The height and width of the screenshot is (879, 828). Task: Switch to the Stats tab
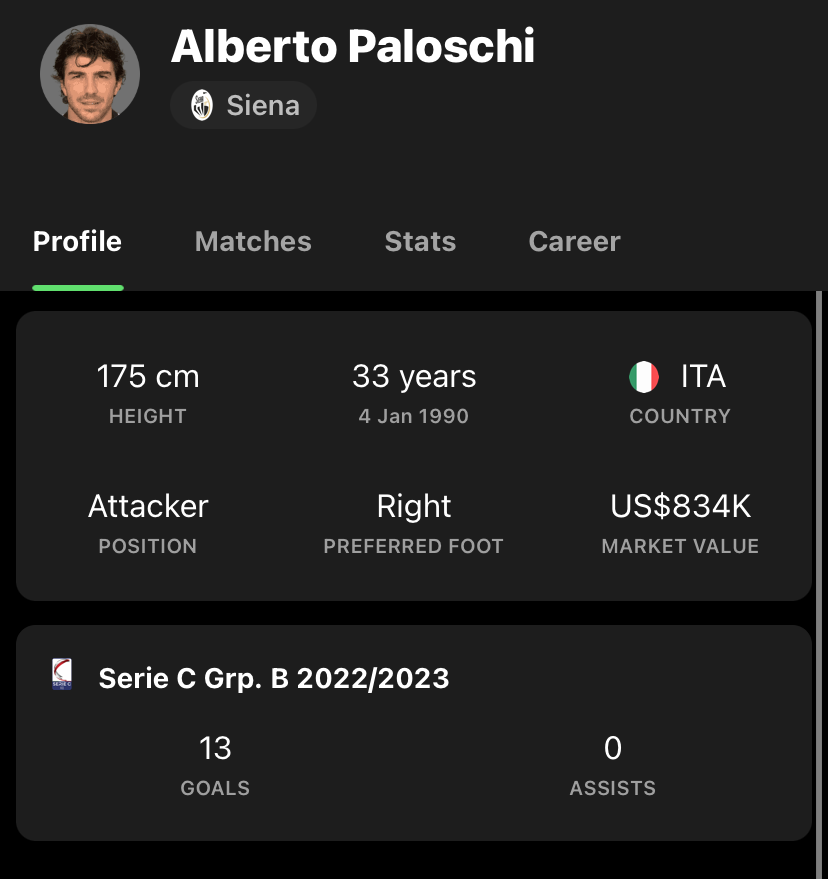(420, 242)
